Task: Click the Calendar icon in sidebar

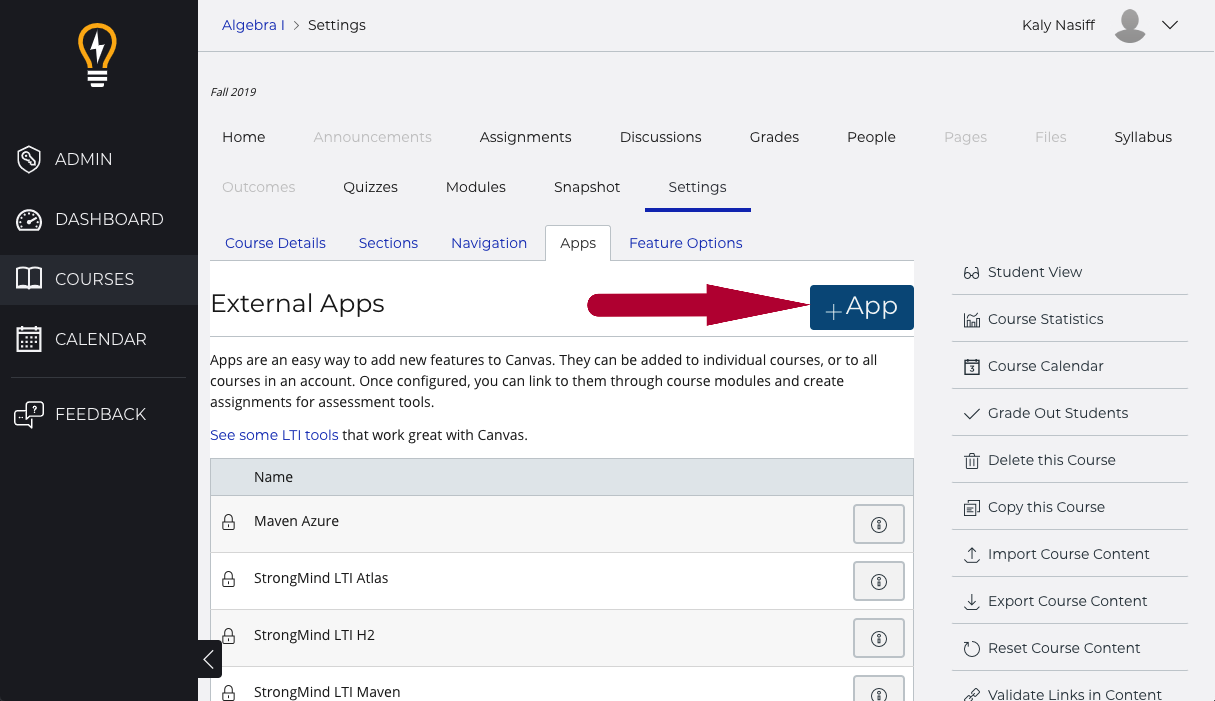Action: click(29, 340)
